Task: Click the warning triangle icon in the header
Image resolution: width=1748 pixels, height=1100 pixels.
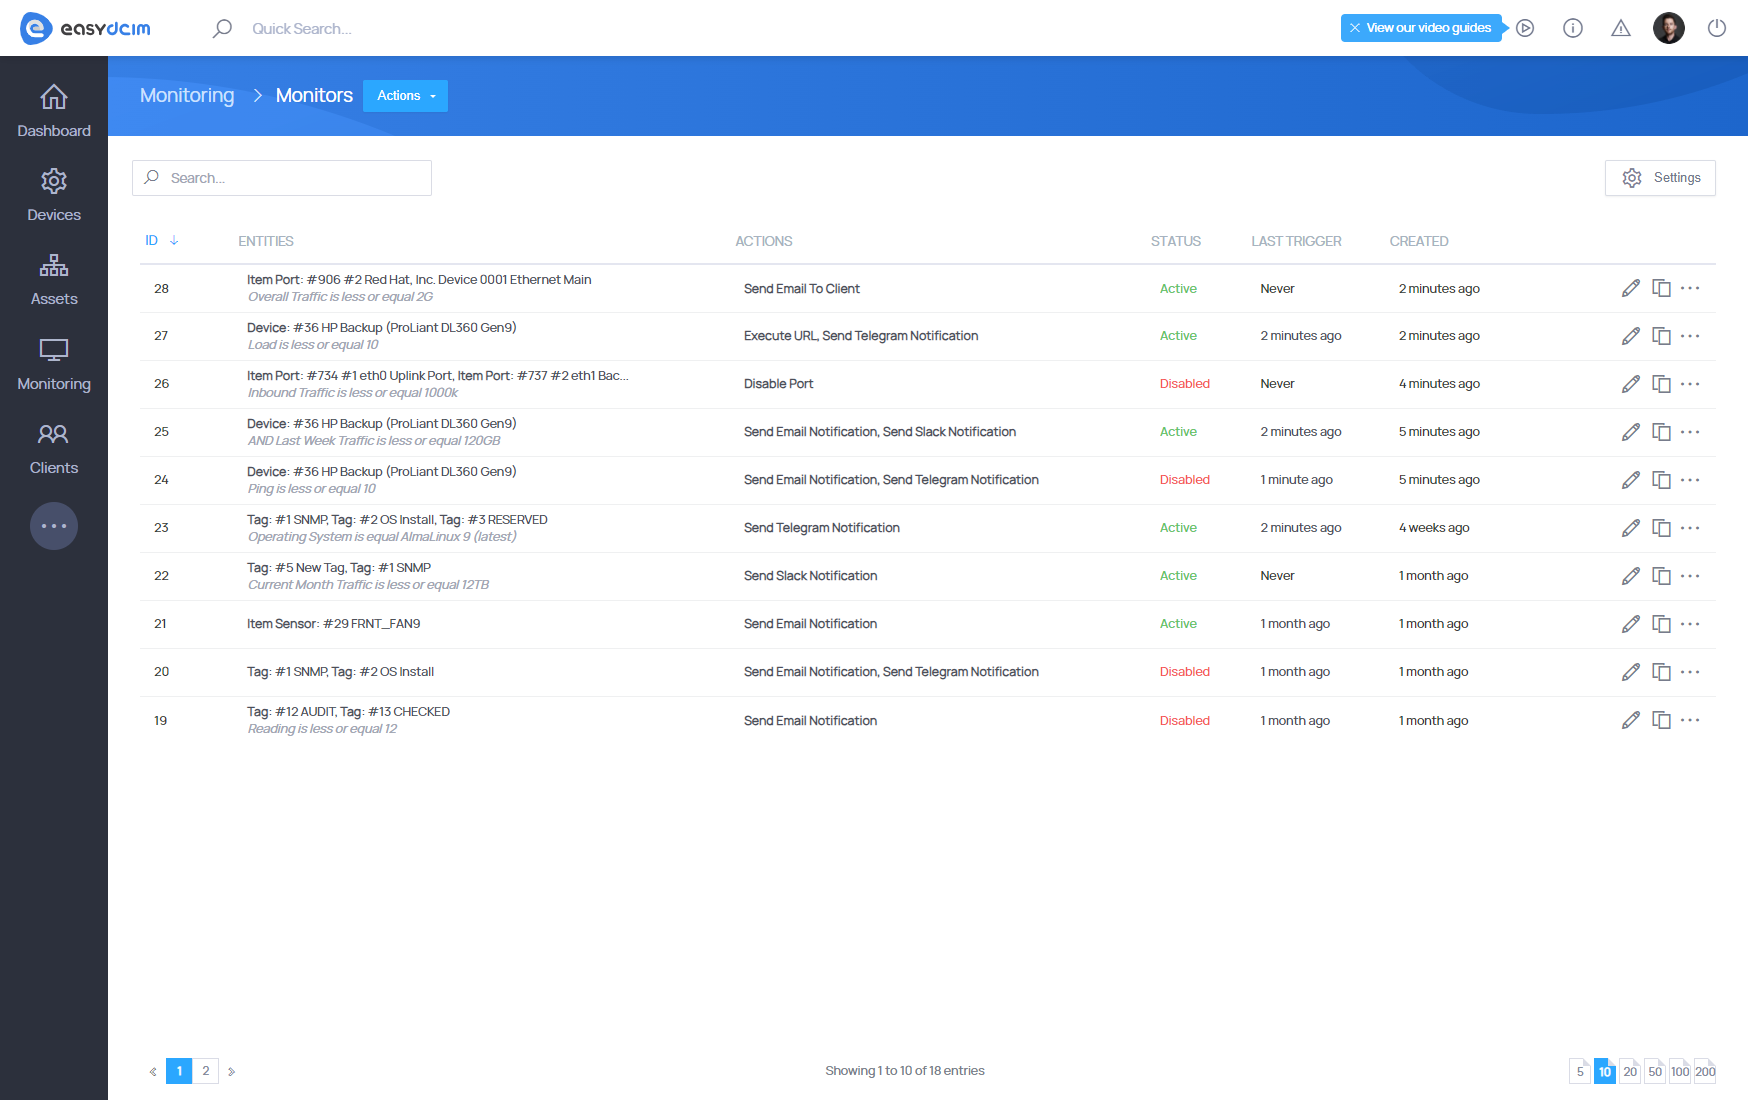Action: coord(1620,29)
